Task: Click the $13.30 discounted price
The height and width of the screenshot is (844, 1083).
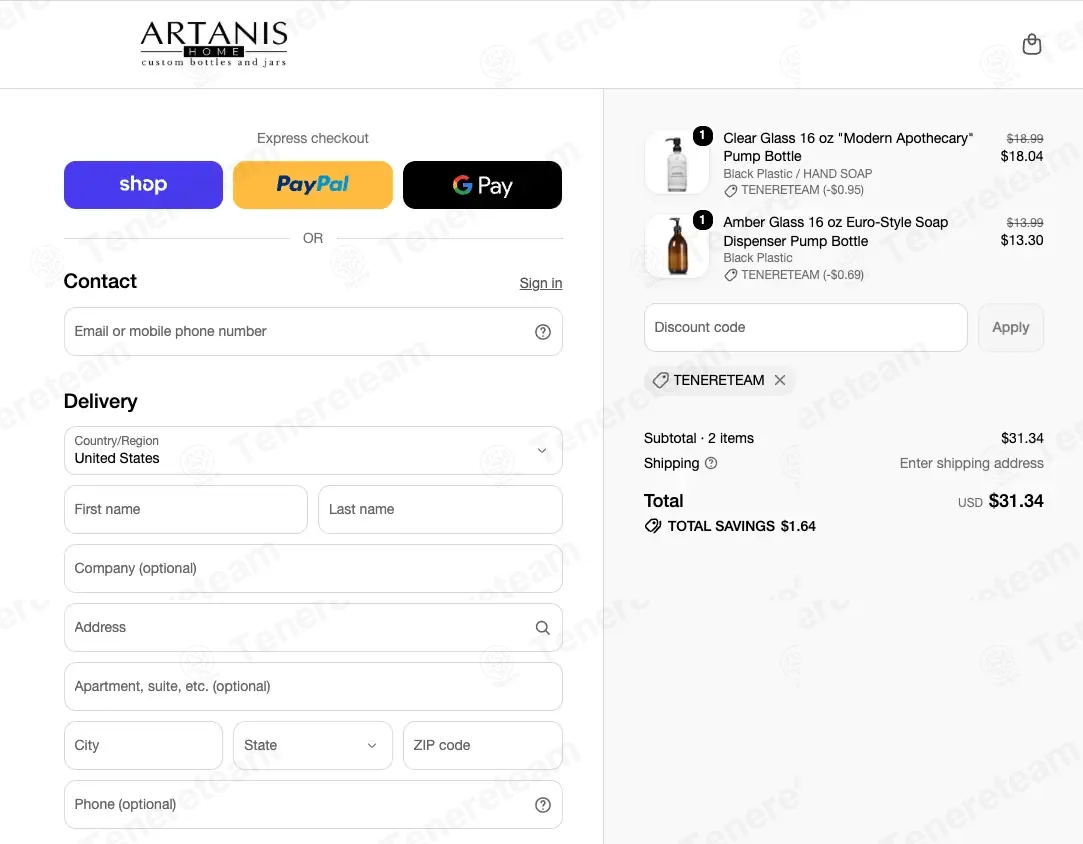Action: click(1022, 240)
